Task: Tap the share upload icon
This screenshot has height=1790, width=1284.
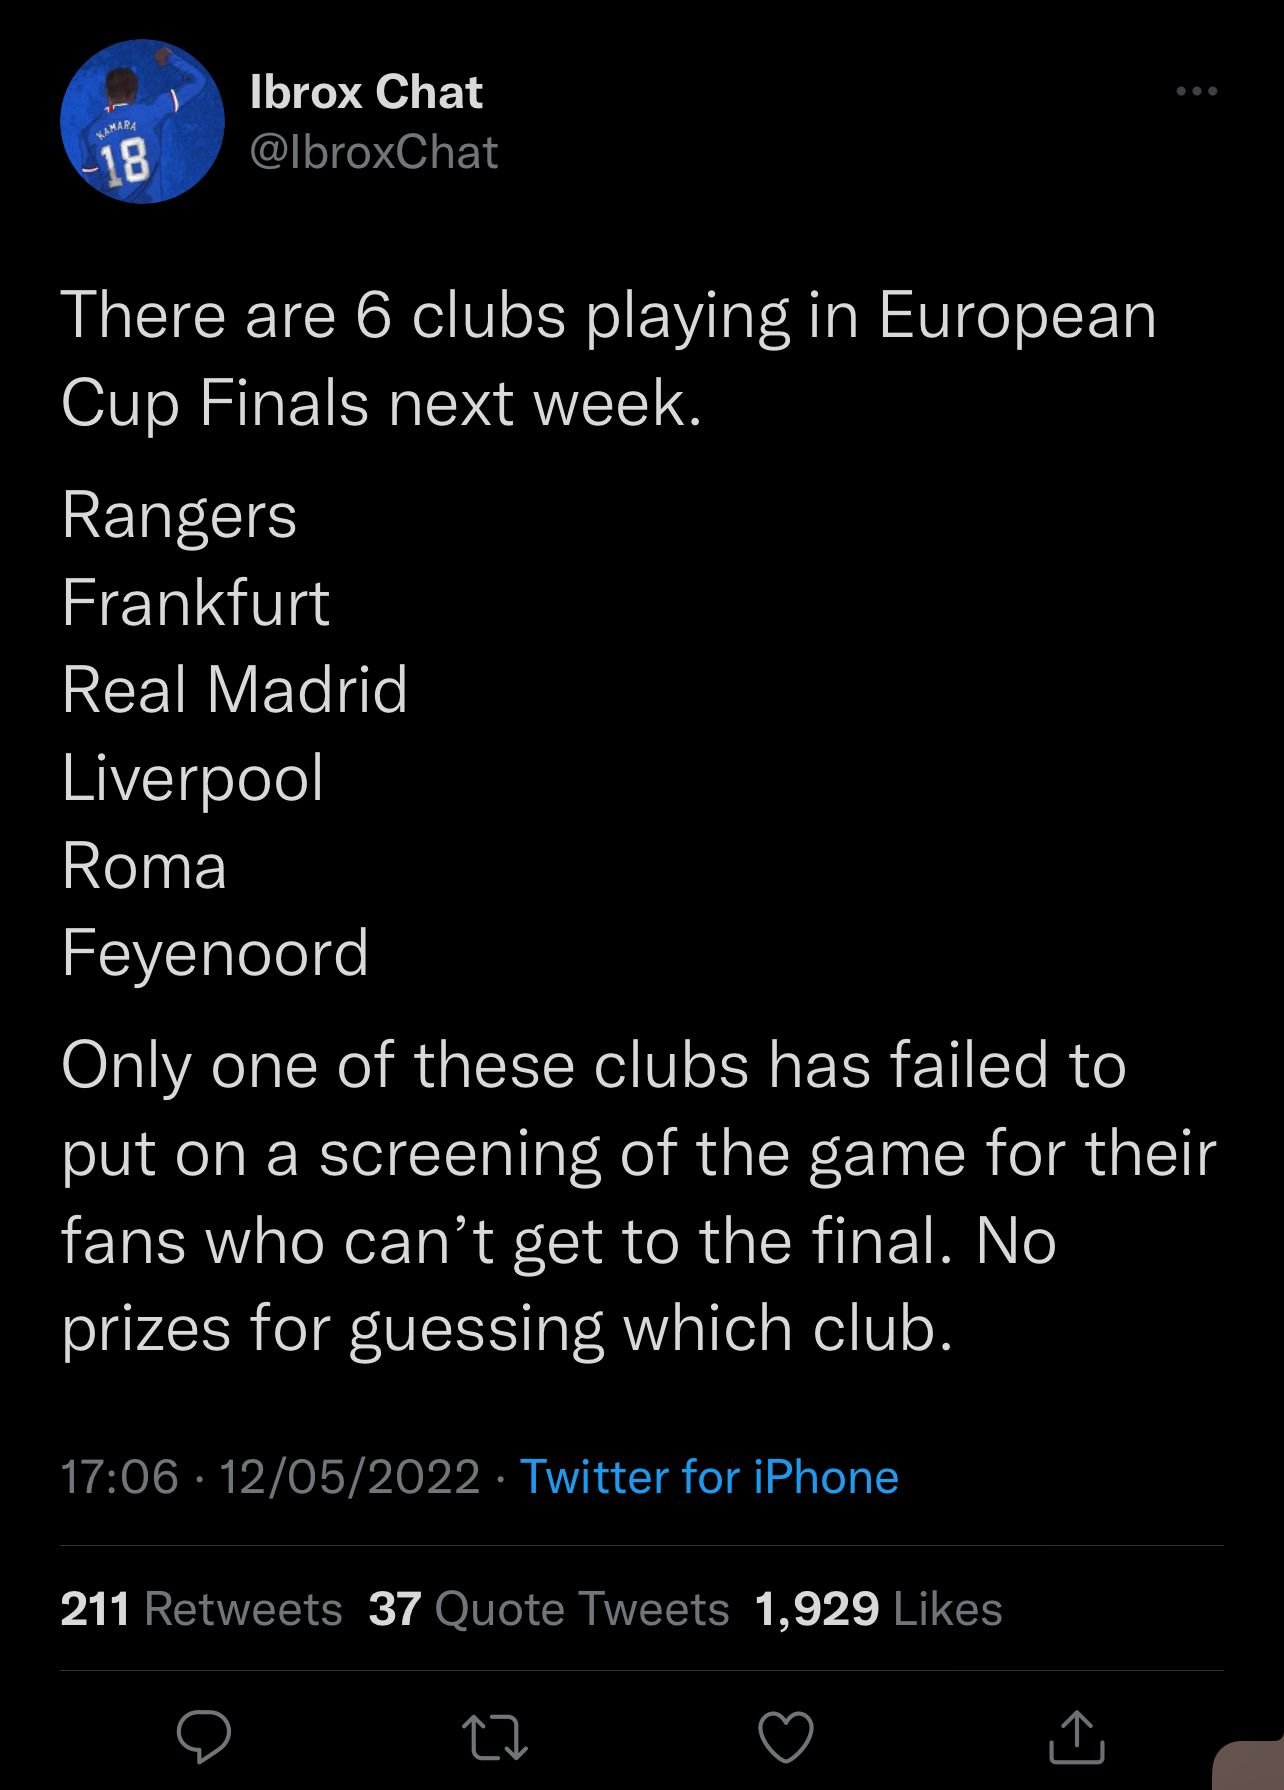Action: [1077, 1737]
